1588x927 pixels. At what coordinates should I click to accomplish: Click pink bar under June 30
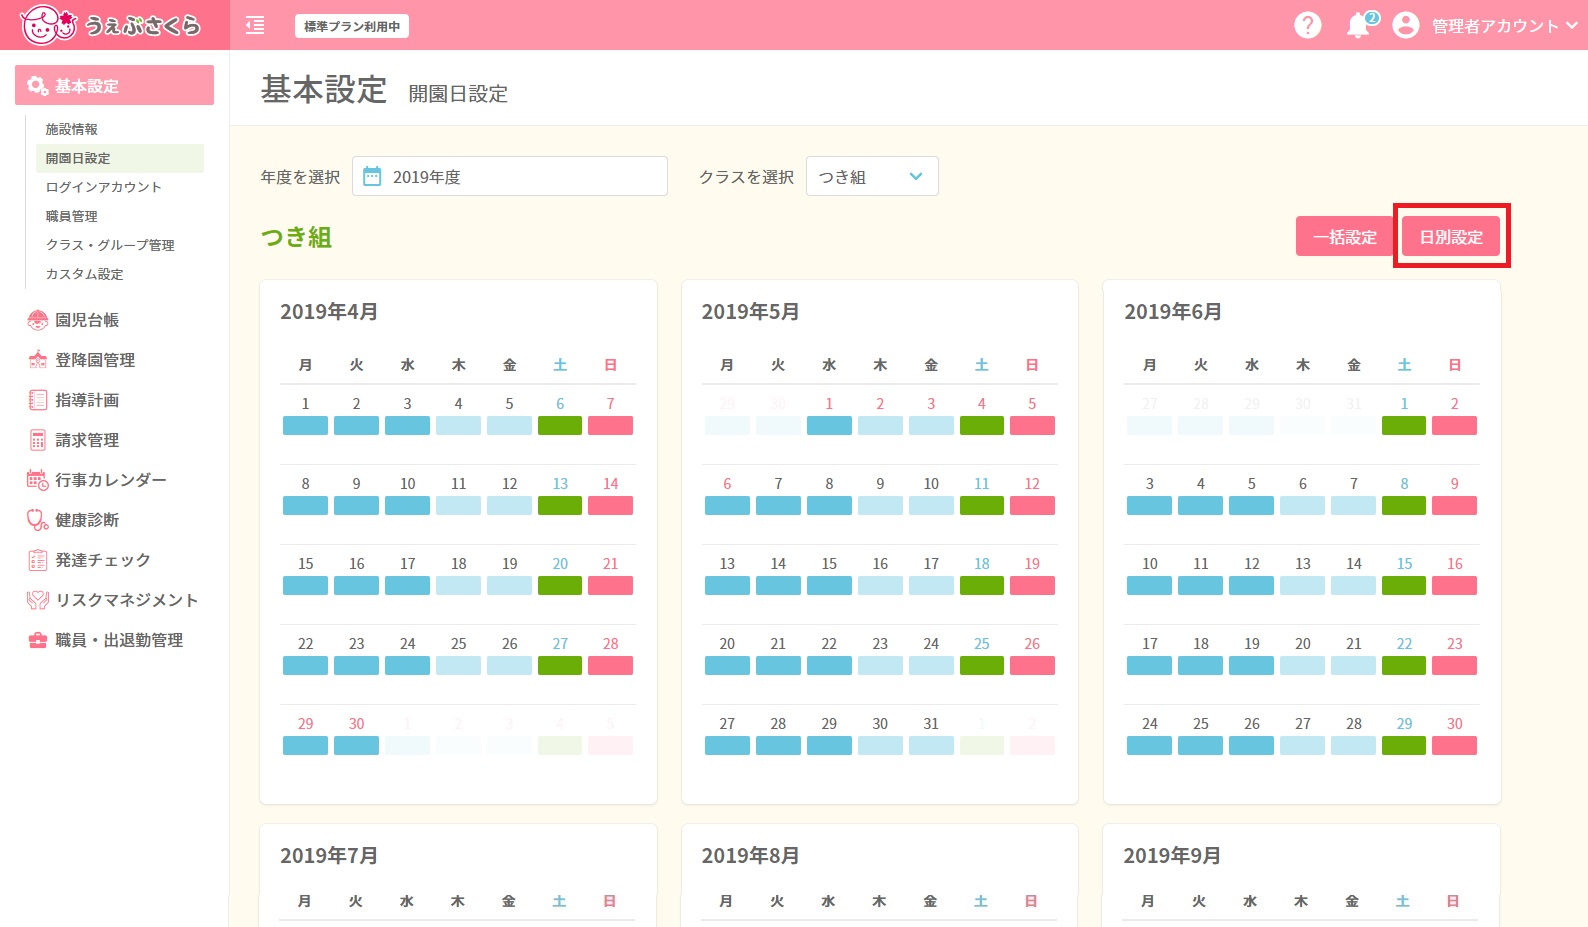[x=1455, y=745]
